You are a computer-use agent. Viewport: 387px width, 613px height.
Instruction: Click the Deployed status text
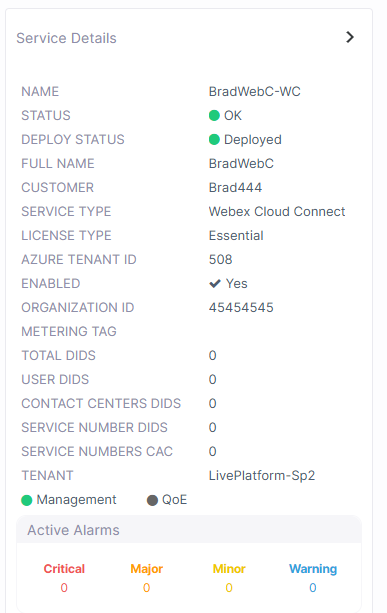pos(253,140)
